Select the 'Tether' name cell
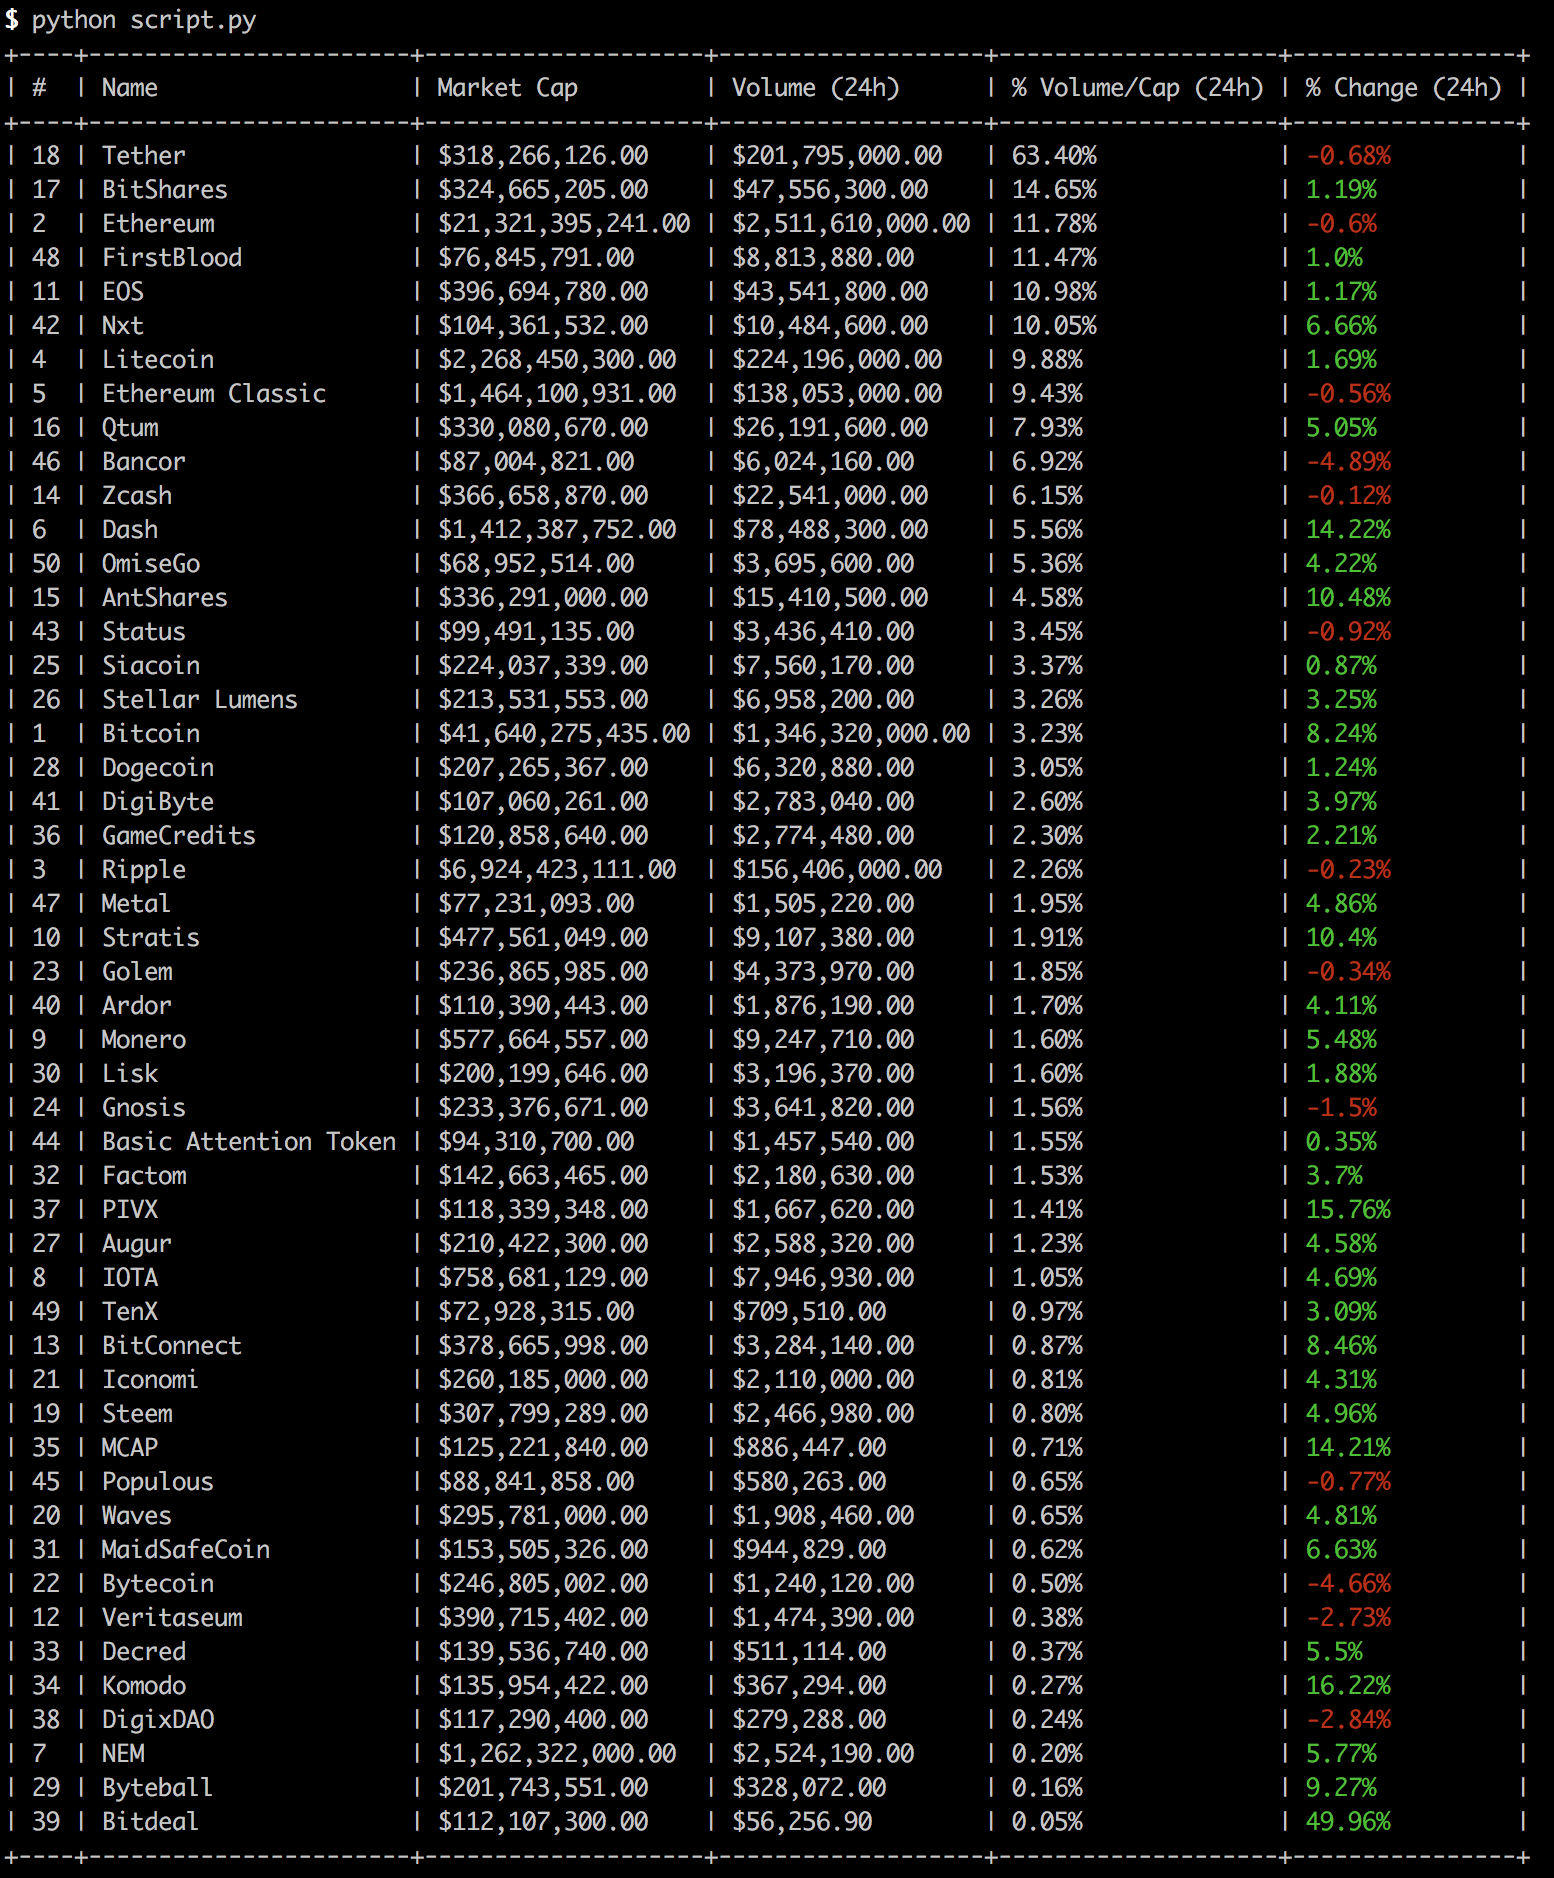The width and height of the screenshot is (1554, 1878). [x=144, y=156]
